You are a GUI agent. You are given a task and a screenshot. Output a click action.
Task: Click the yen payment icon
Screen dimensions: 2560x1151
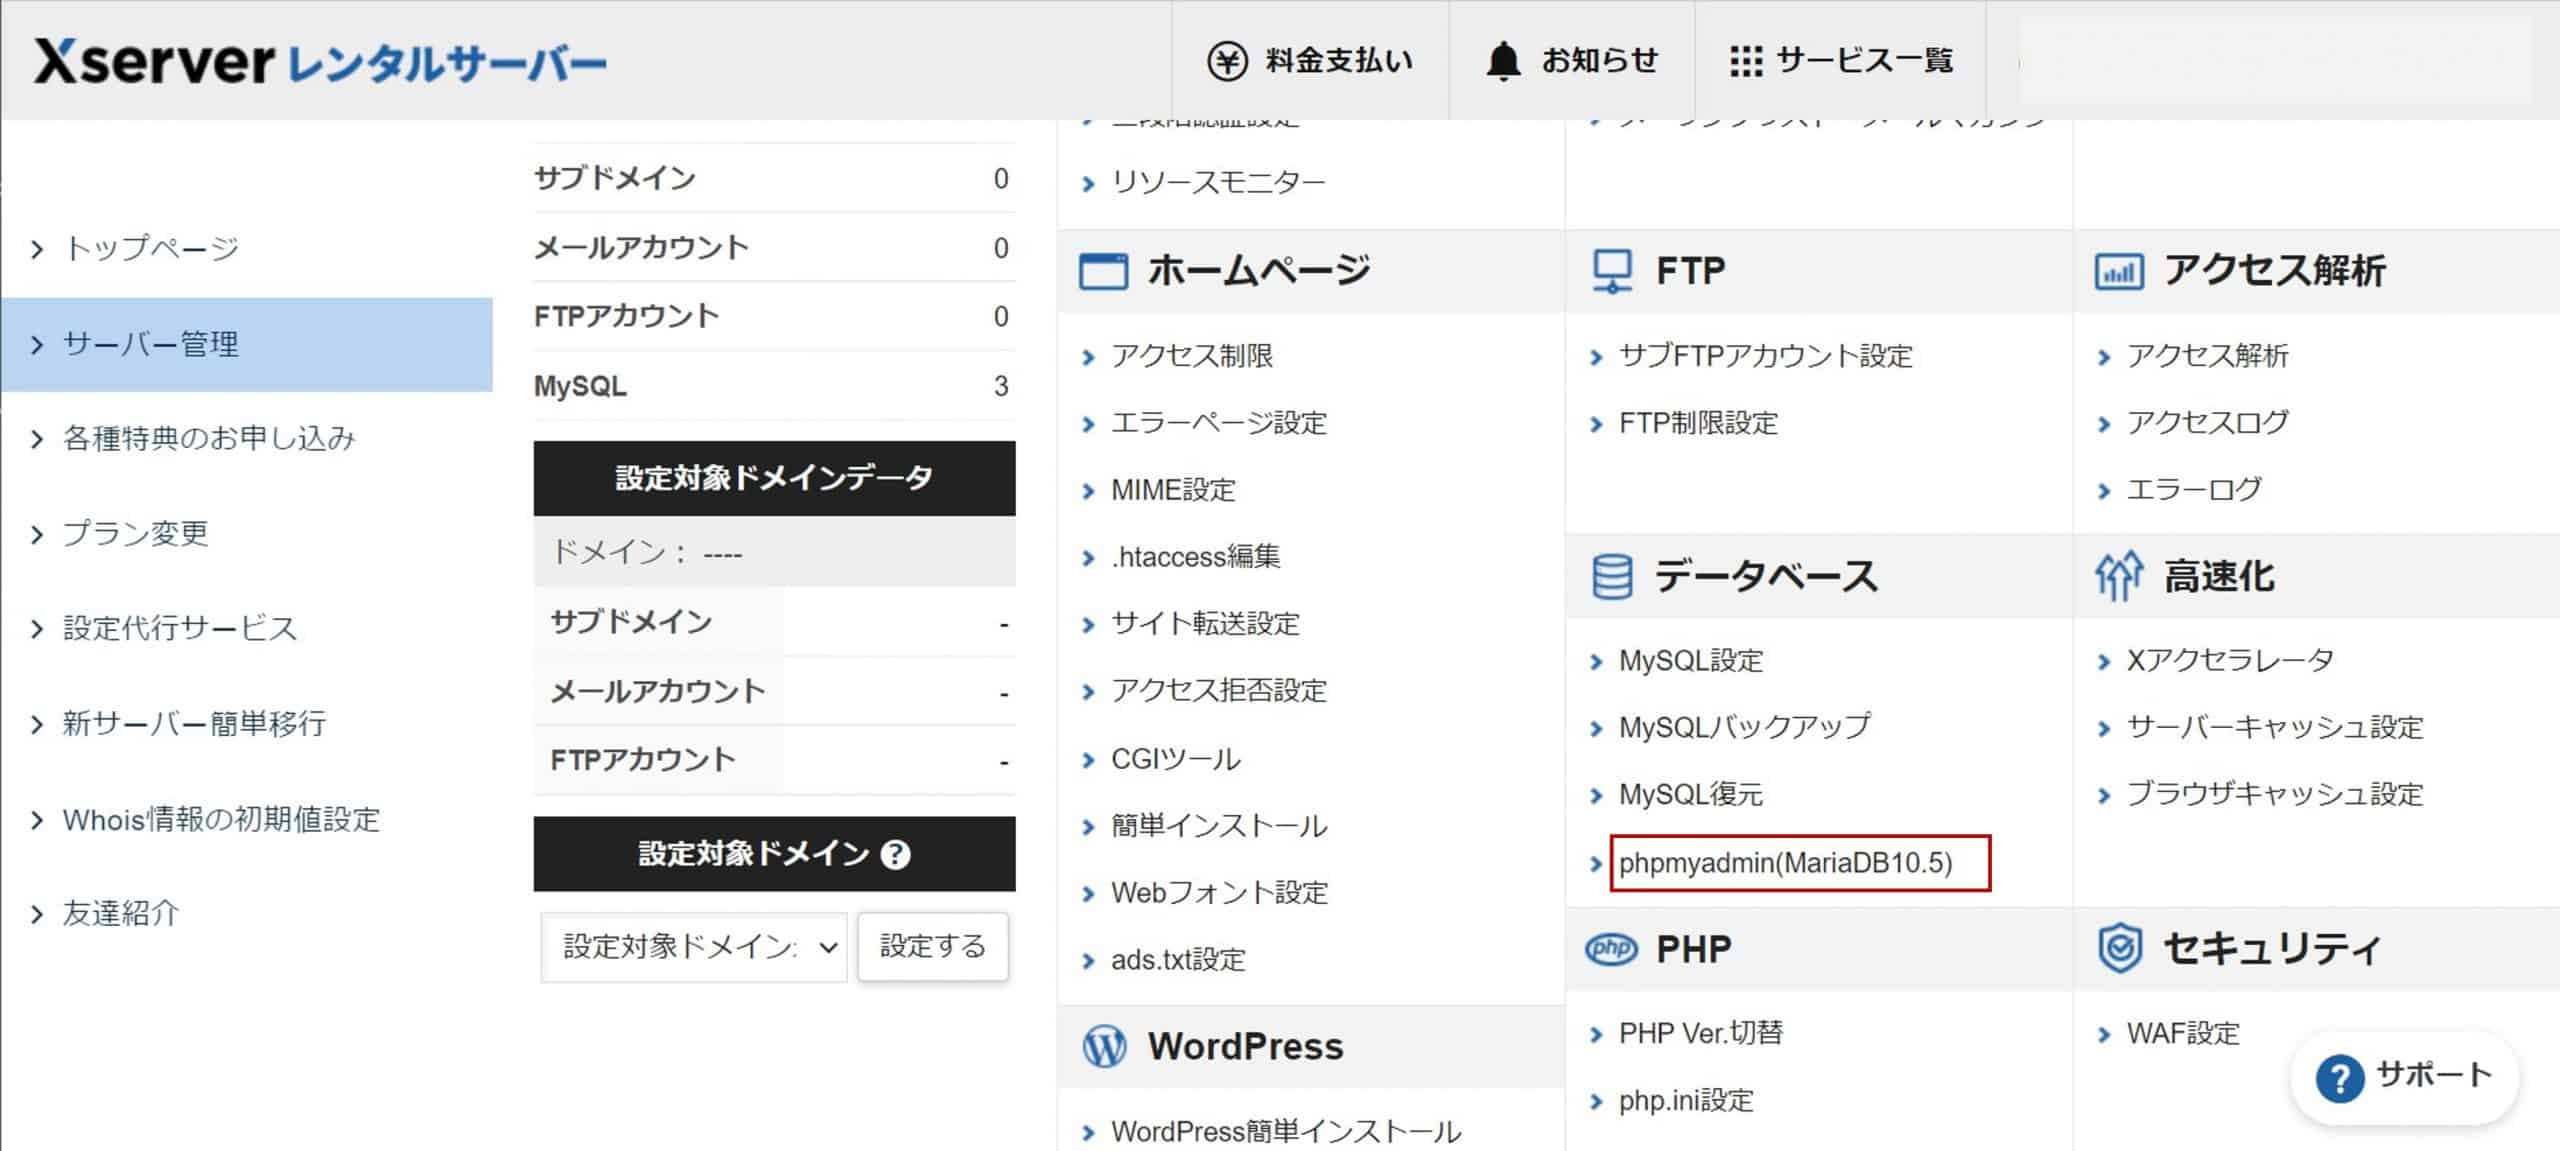click(x=1227, y=61)
